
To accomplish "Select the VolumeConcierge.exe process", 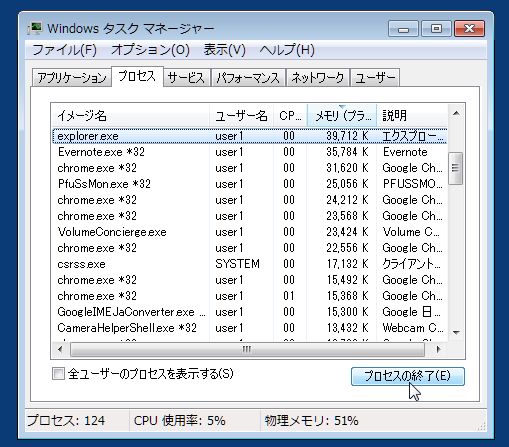I will [x=249, y=232].
